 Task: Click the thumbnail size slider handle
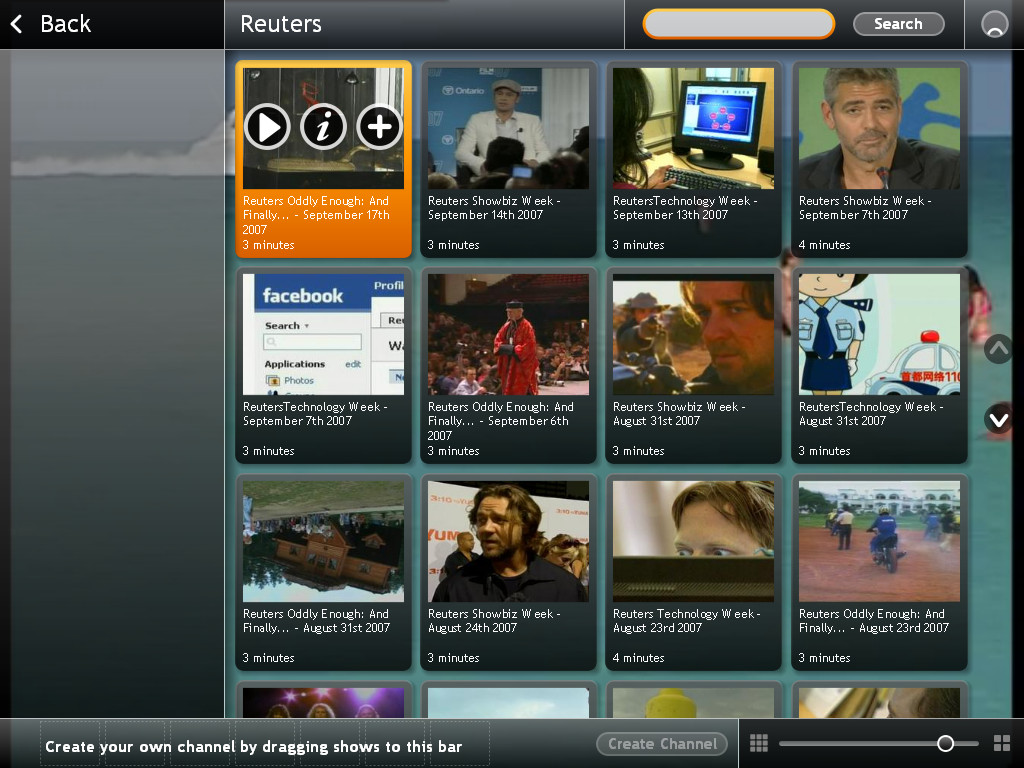945,743
